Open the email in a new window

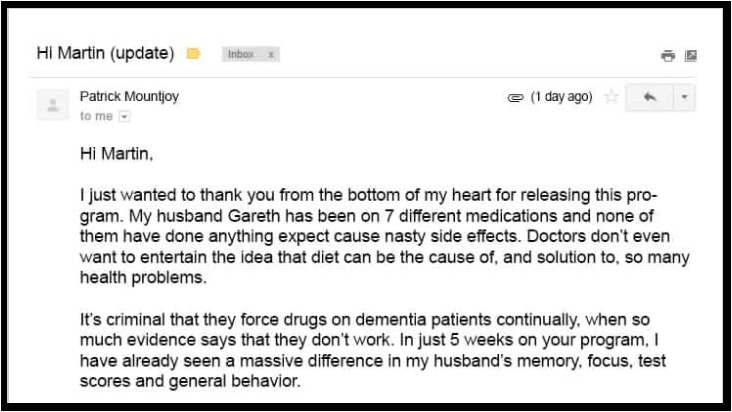tap(690, 56)
